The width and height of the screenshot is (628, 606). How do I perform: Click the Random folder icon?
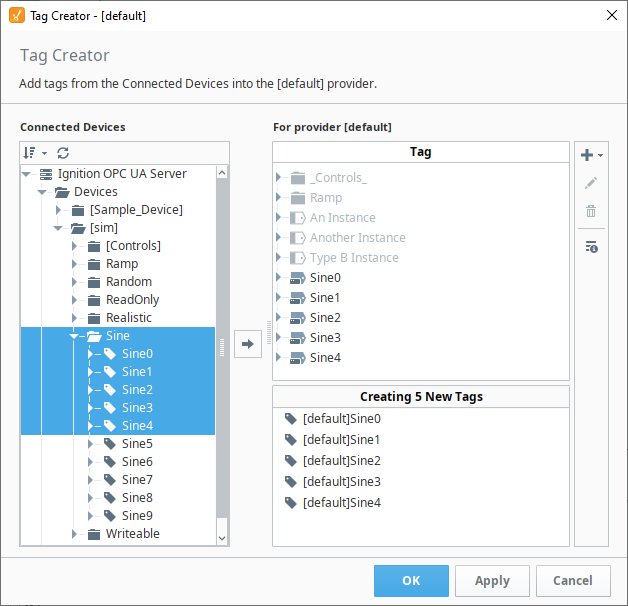(x=94, y=282)
